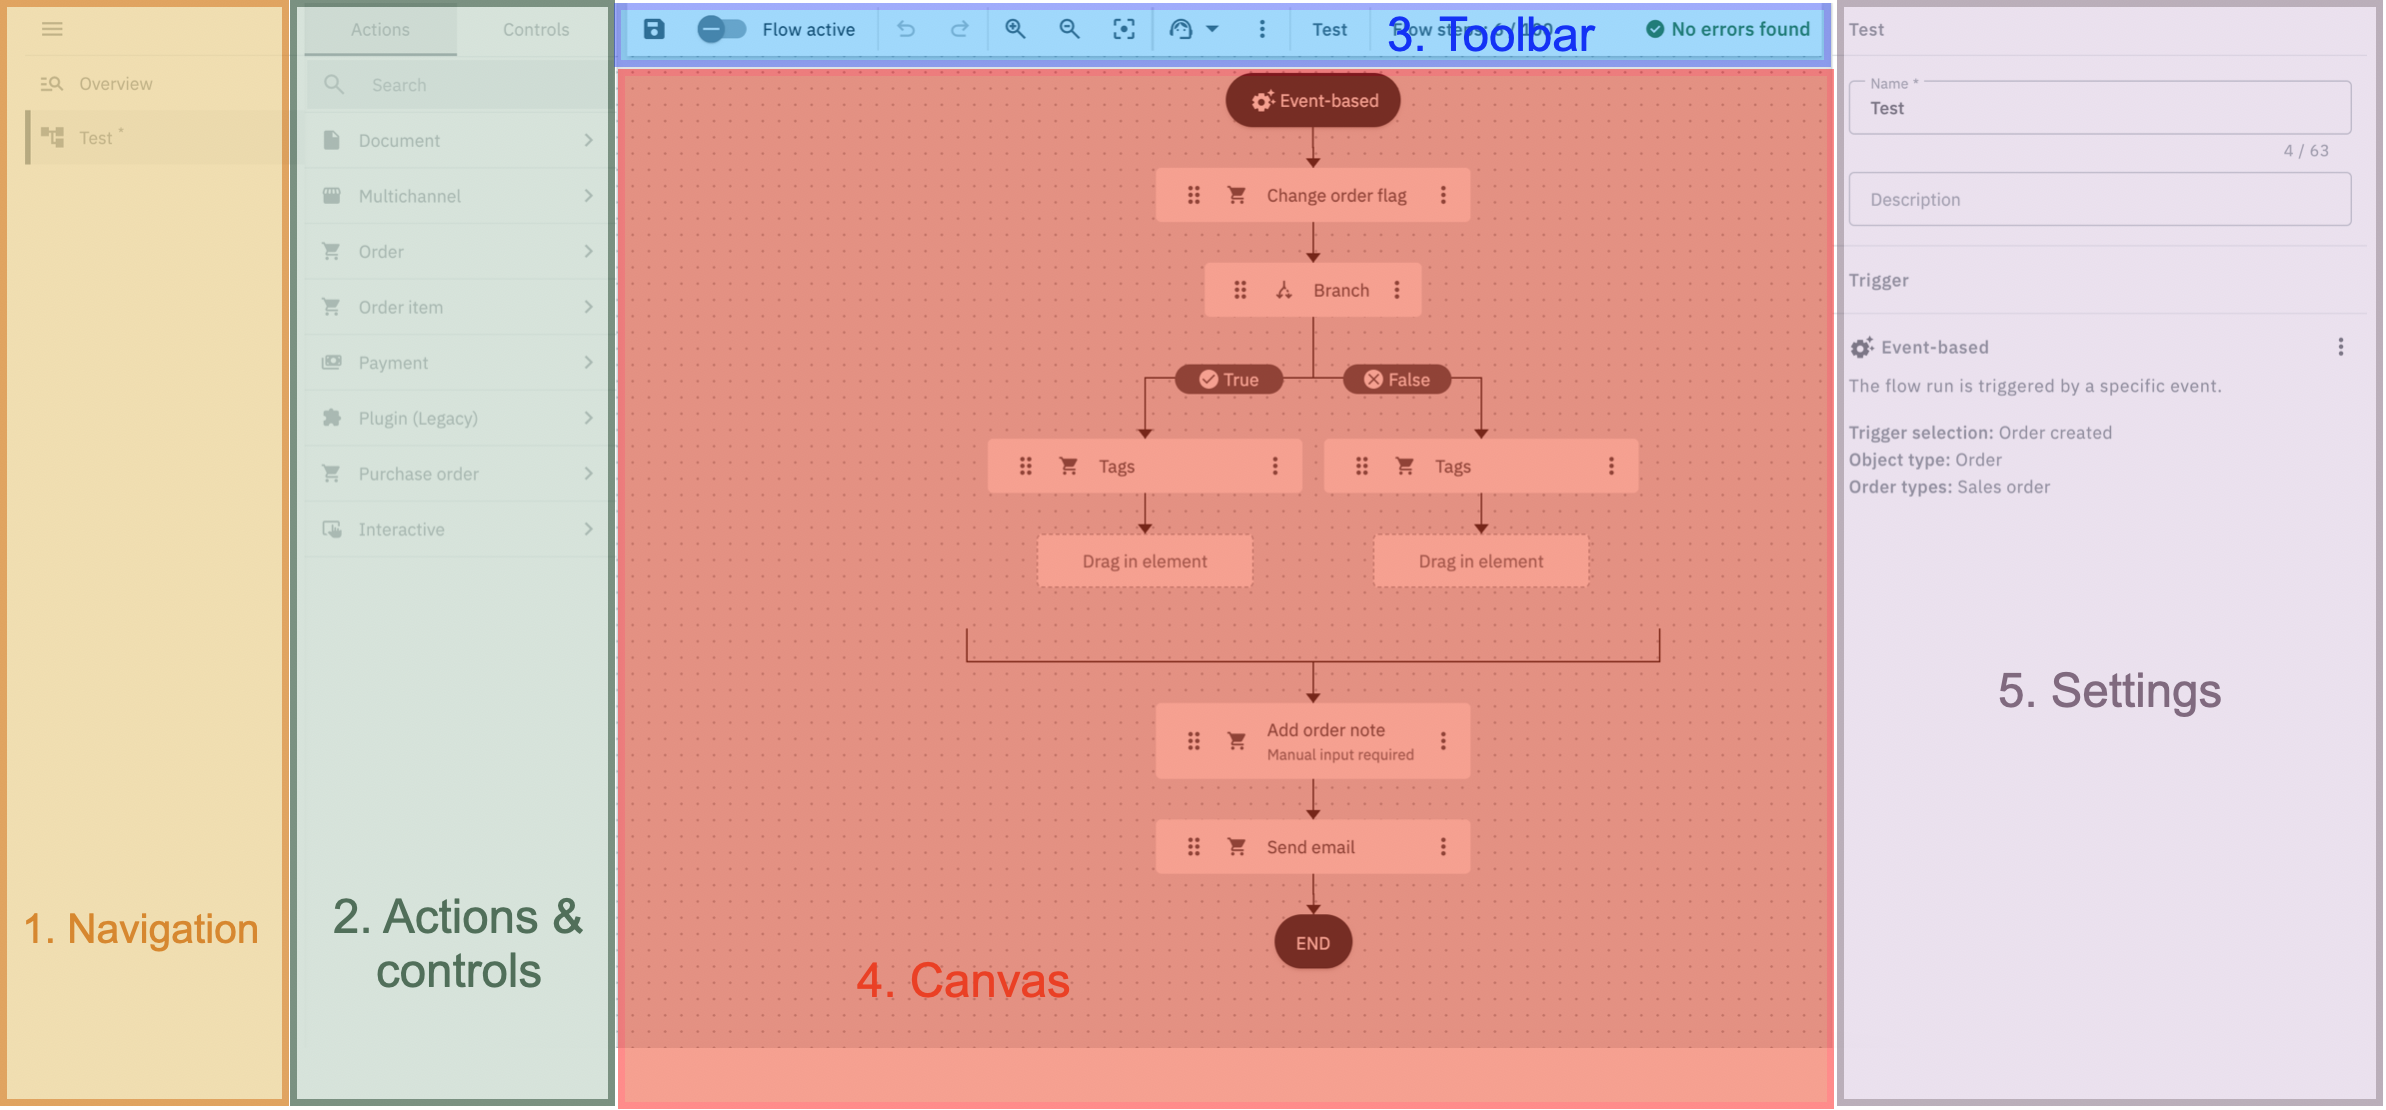Open the Send email step options menu
Image resolution: width=2386 pixels, height=1110 pixels.
(x=1443, y=847)
